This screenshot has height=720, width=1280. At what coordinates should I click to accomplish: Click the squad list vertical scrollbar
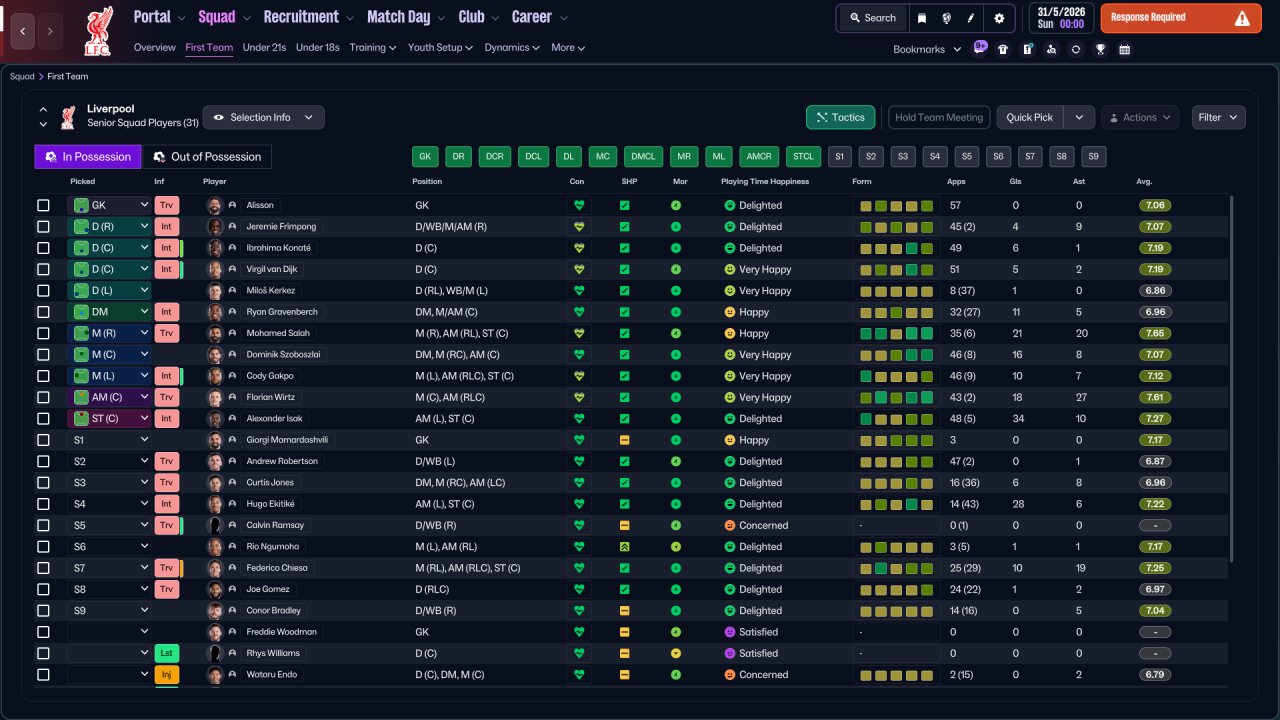click(x=1232, y=380)
